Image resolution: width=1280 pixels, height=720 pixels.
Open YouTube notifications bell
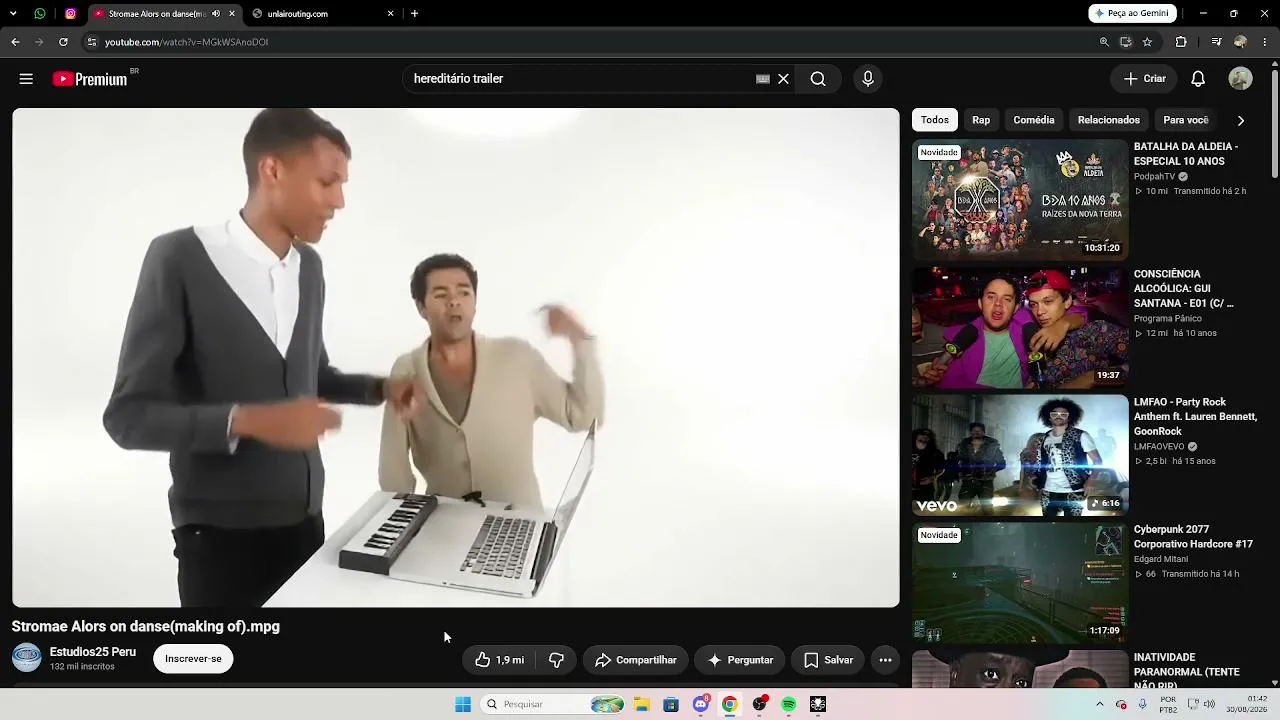coord(1198,79)
